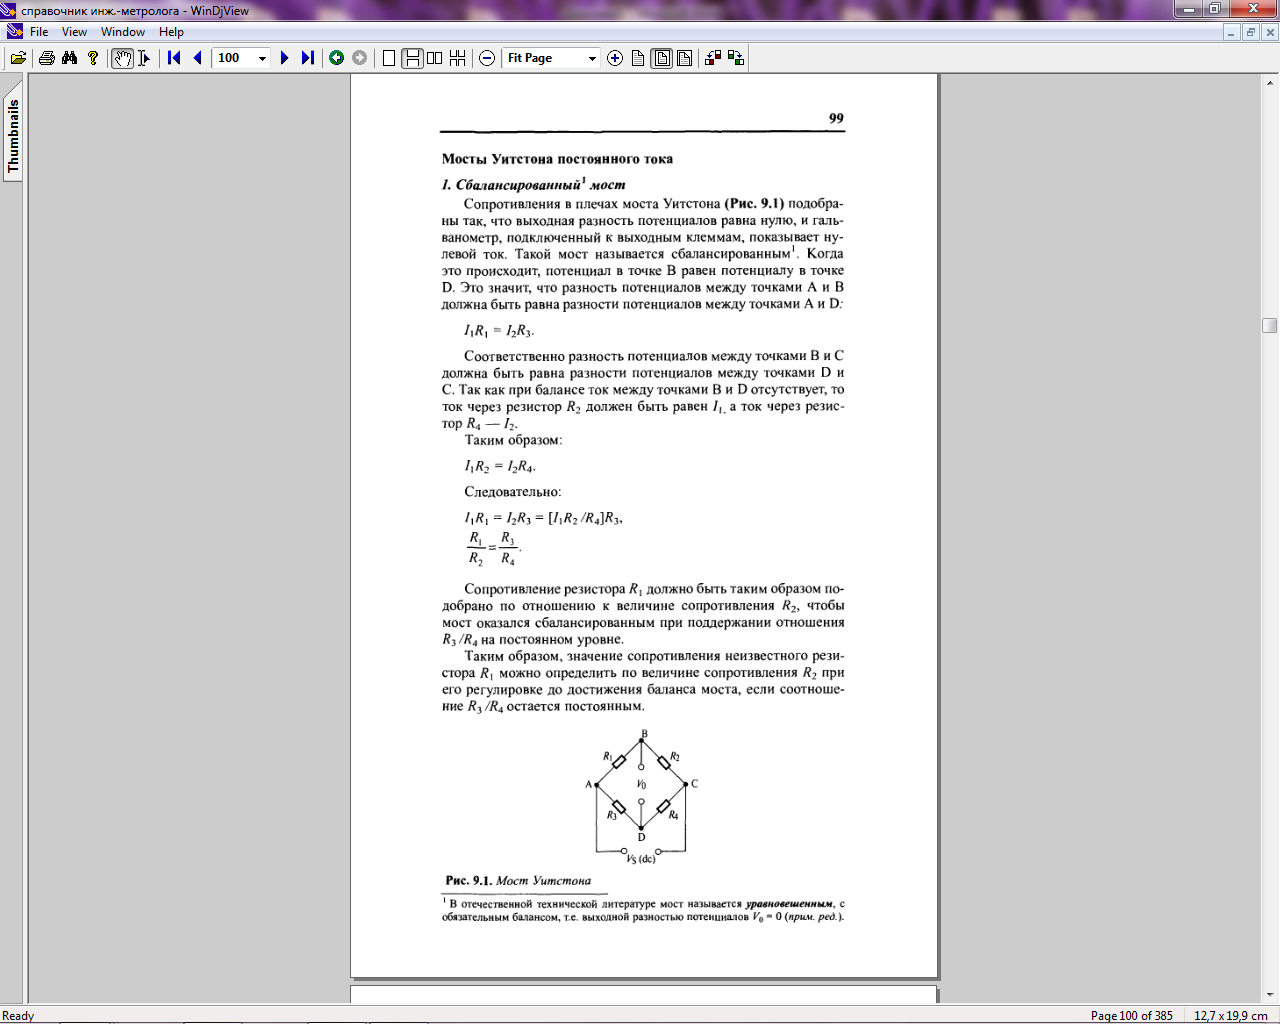Minimize the inner document window
Screen dimensions: 1280x1024
tap(1231, 32)
